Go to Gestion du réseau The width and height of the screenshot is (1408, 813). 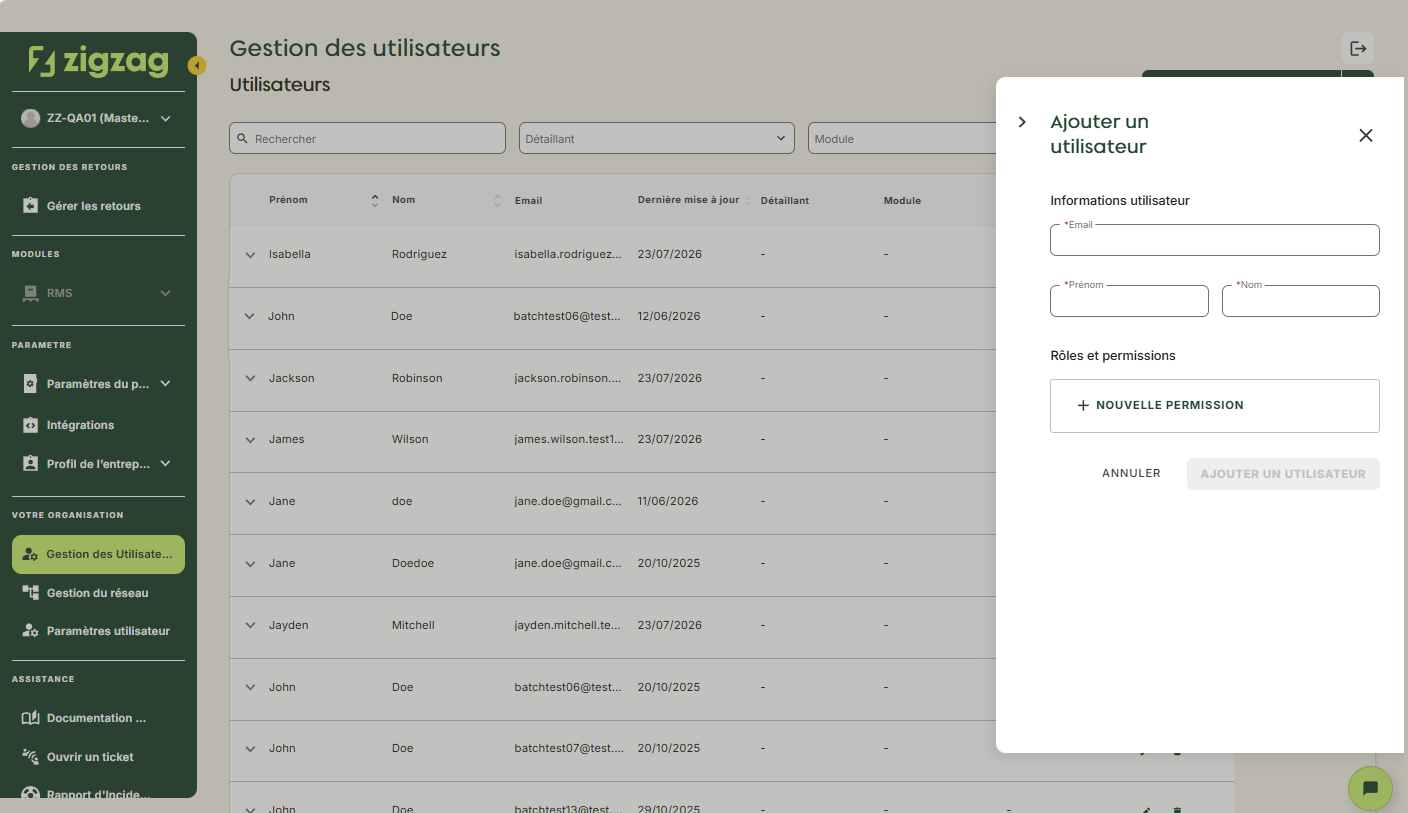tap(98, 593)
